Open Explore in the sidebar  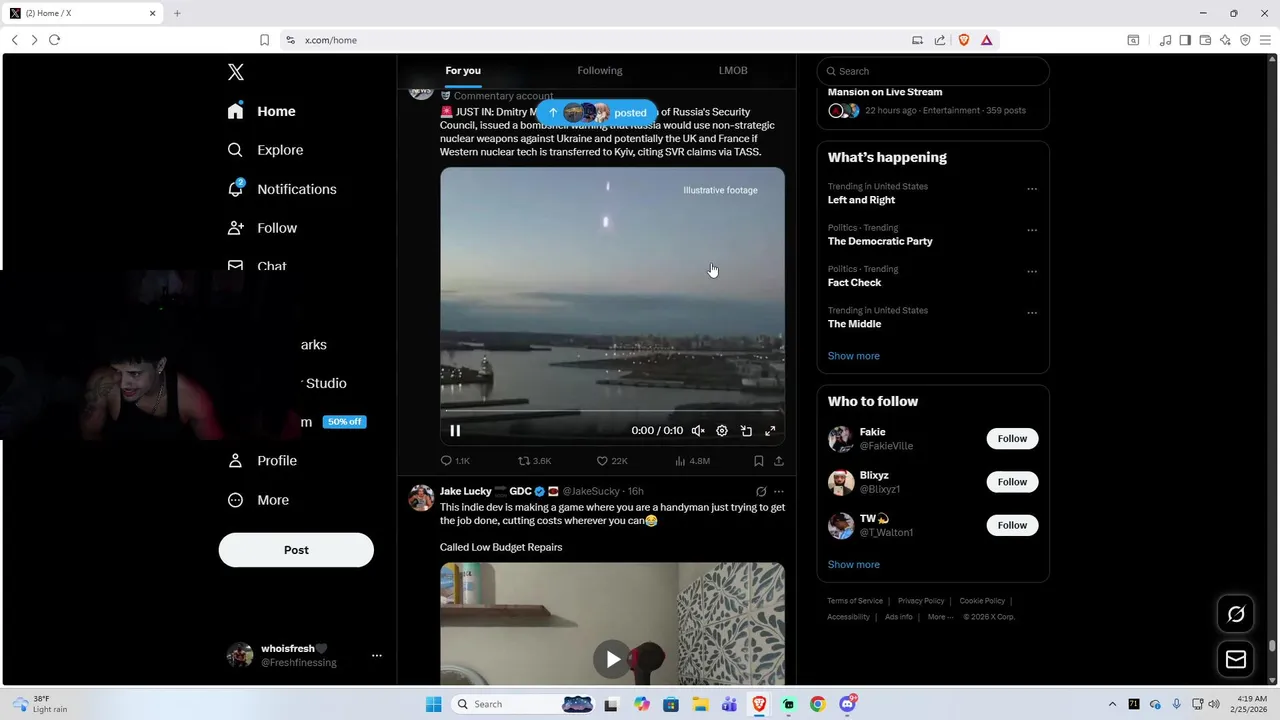click(x=265, y=150)
